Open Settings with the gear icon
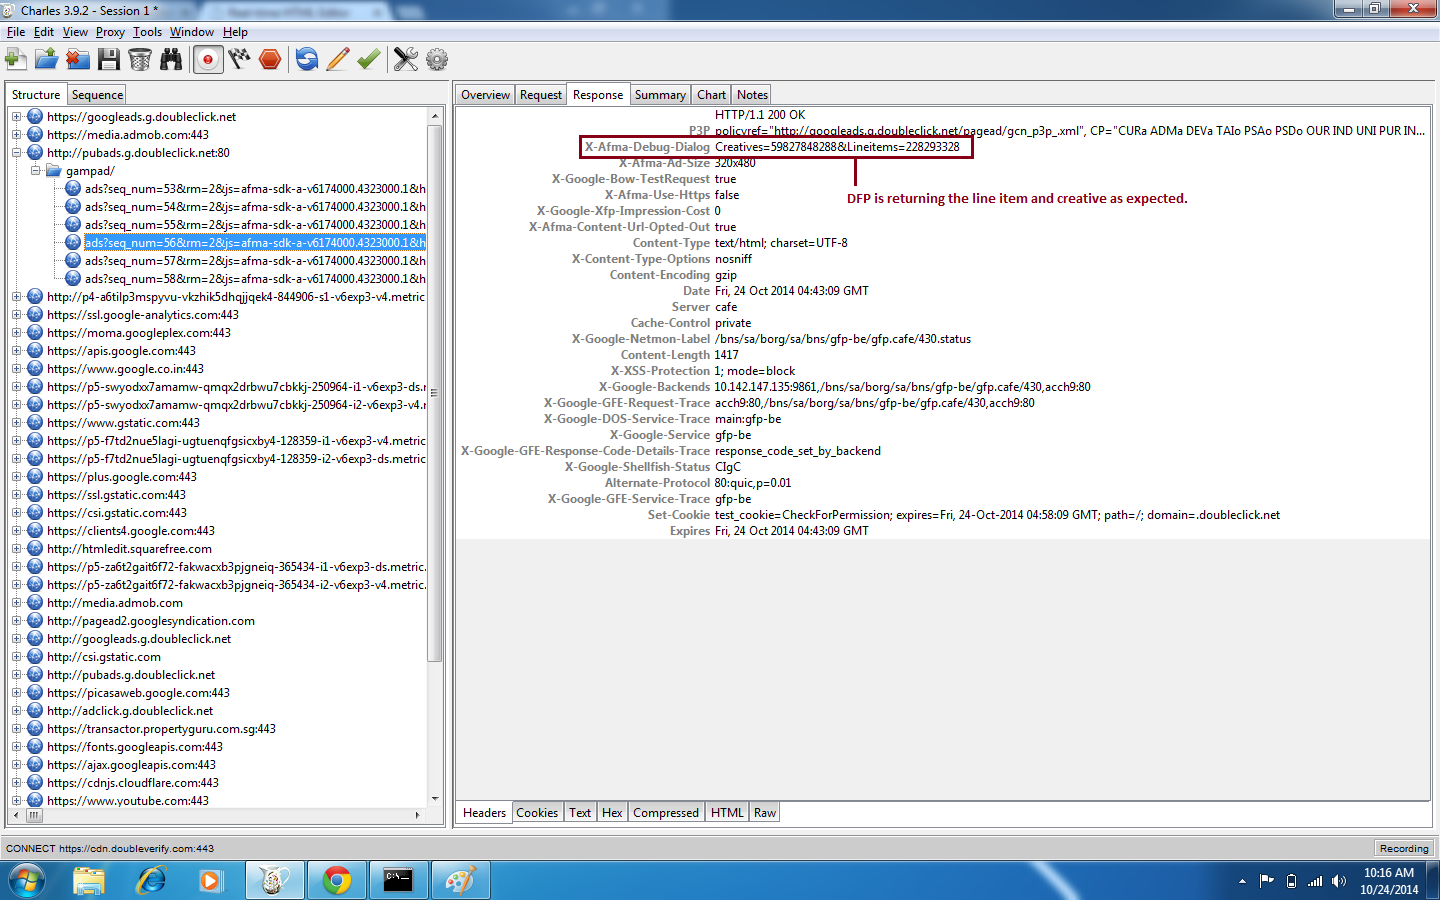 point(437,59)
